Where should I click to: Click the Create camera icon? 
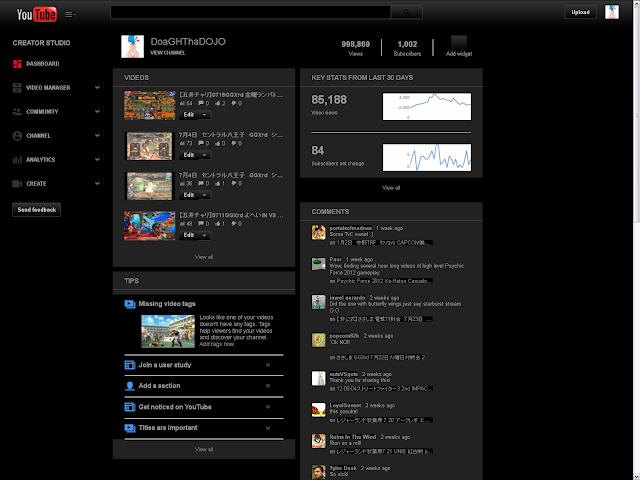tap(17, 184)
